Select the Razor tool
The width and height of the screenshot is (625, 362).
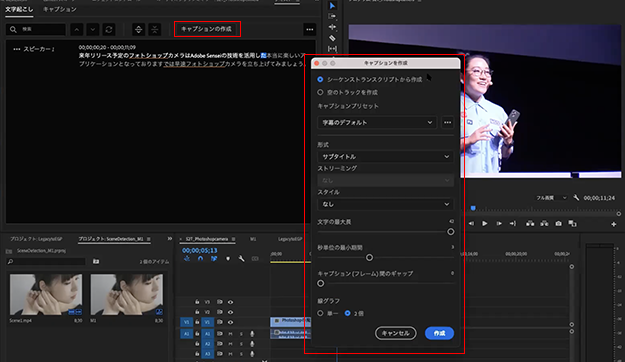click(x=332, y=38)
